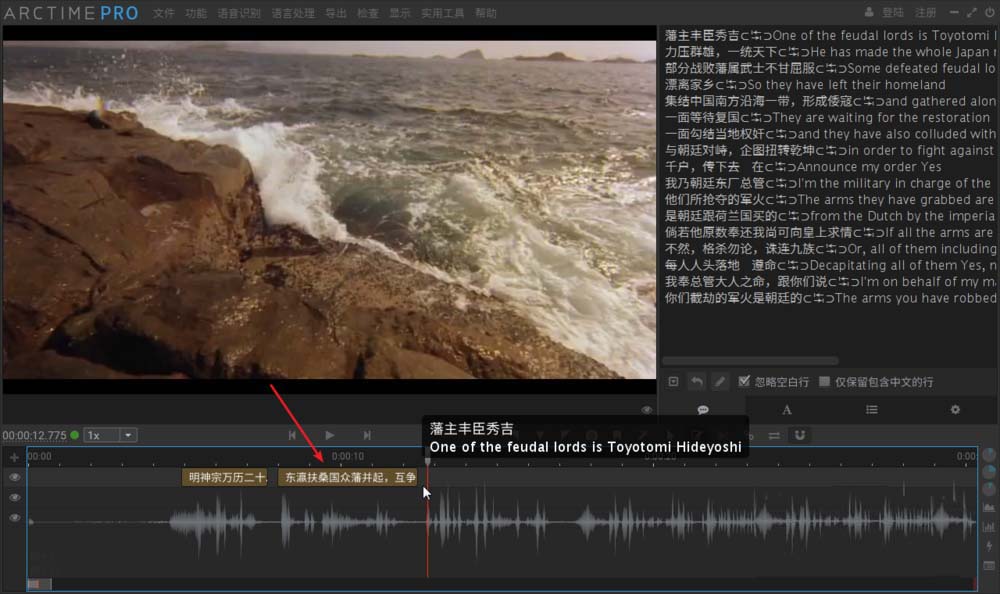Toggle the magnet snap button
Screen dimensions: 1000x594
(800, 435)
